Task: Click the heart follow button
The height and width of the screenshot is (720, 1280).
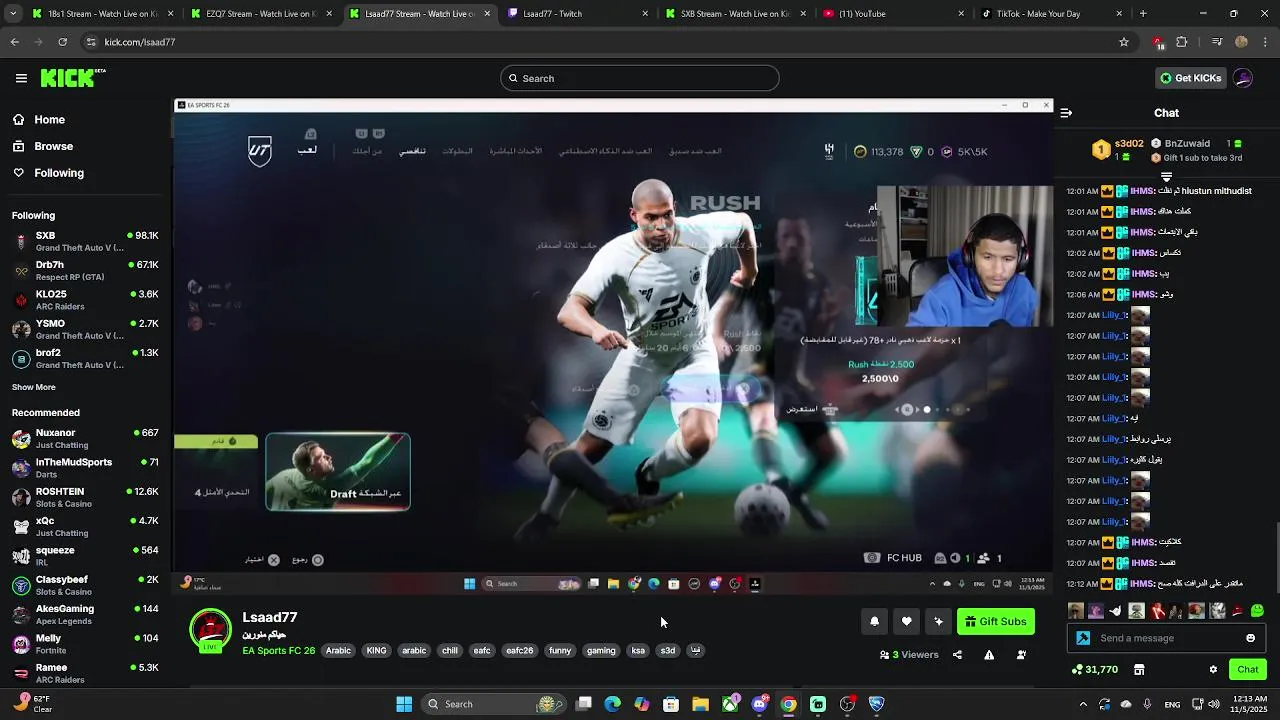Action: click(906, 621)
